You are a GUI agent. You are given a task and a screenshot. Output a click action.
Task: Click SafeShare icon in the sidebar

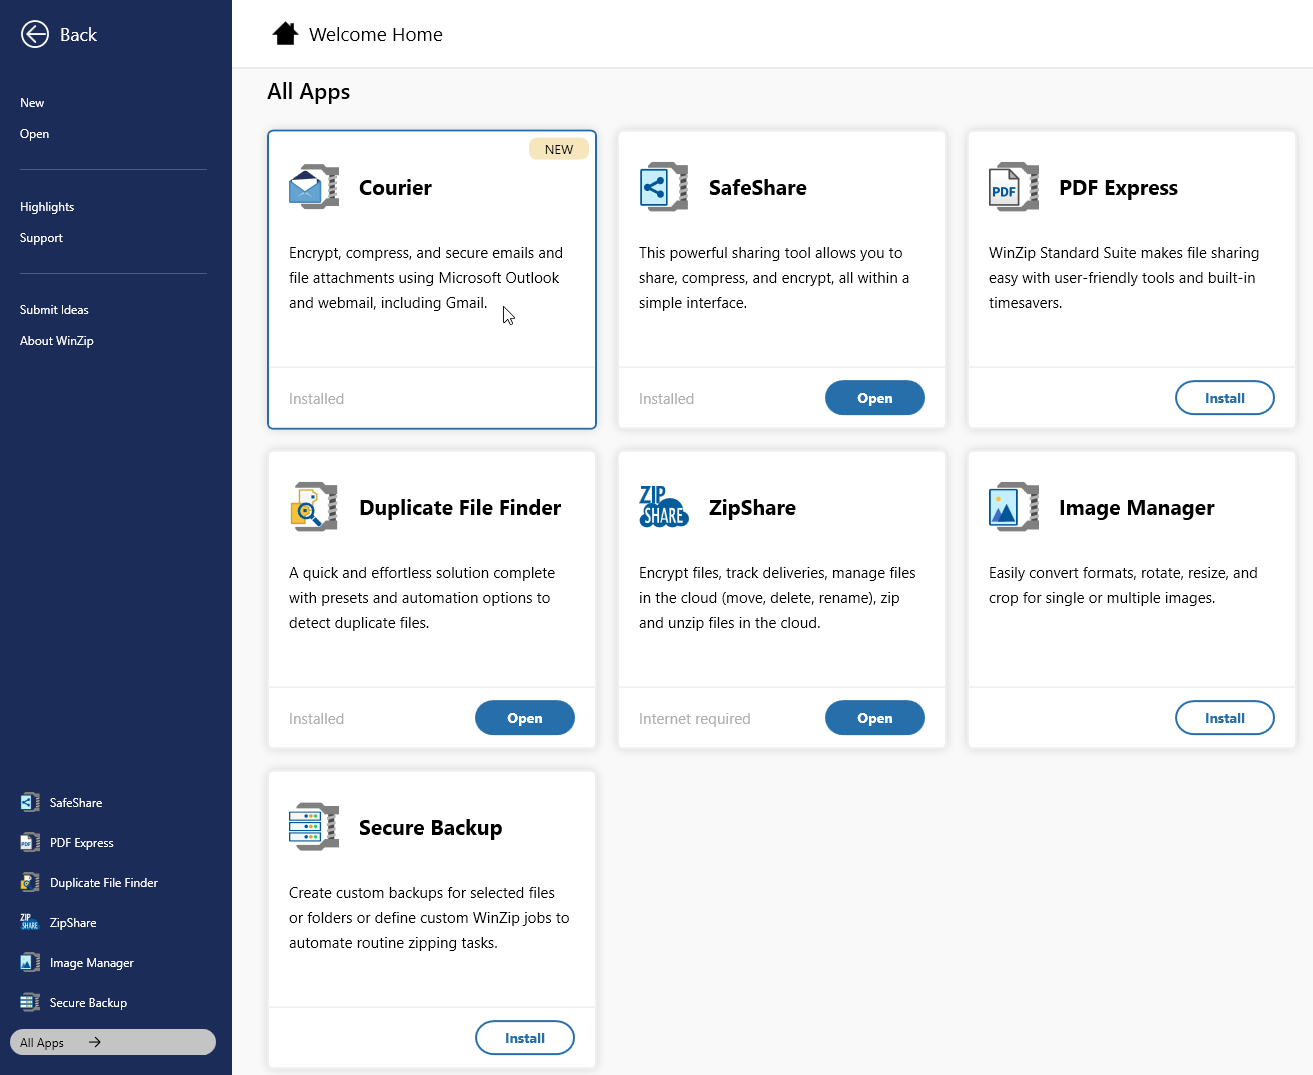tap(30, 802)
